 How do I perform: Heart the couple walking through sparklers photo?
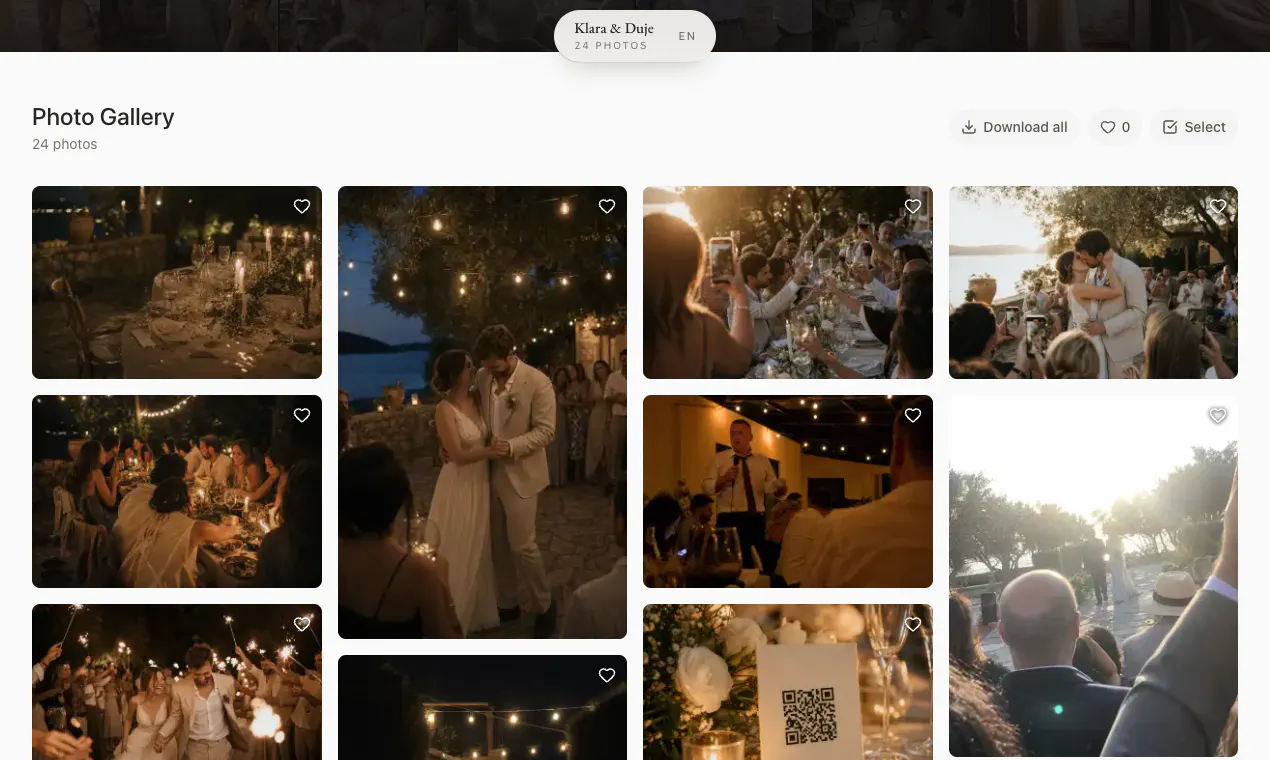coord(302,624)
